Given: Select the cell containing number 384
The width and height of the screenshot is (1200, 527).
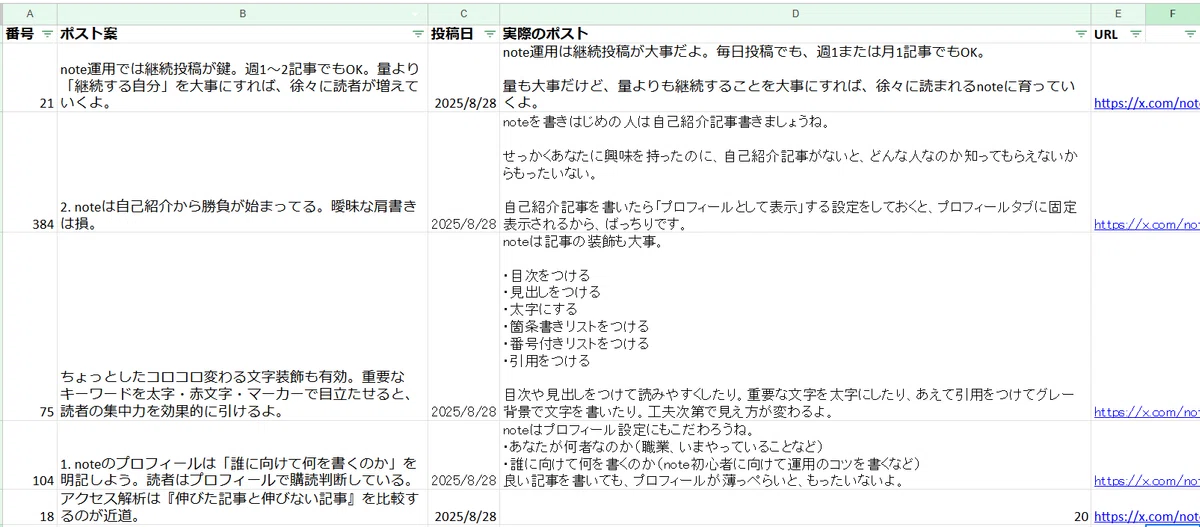Looking at the screenshot, I should [28, 173].
